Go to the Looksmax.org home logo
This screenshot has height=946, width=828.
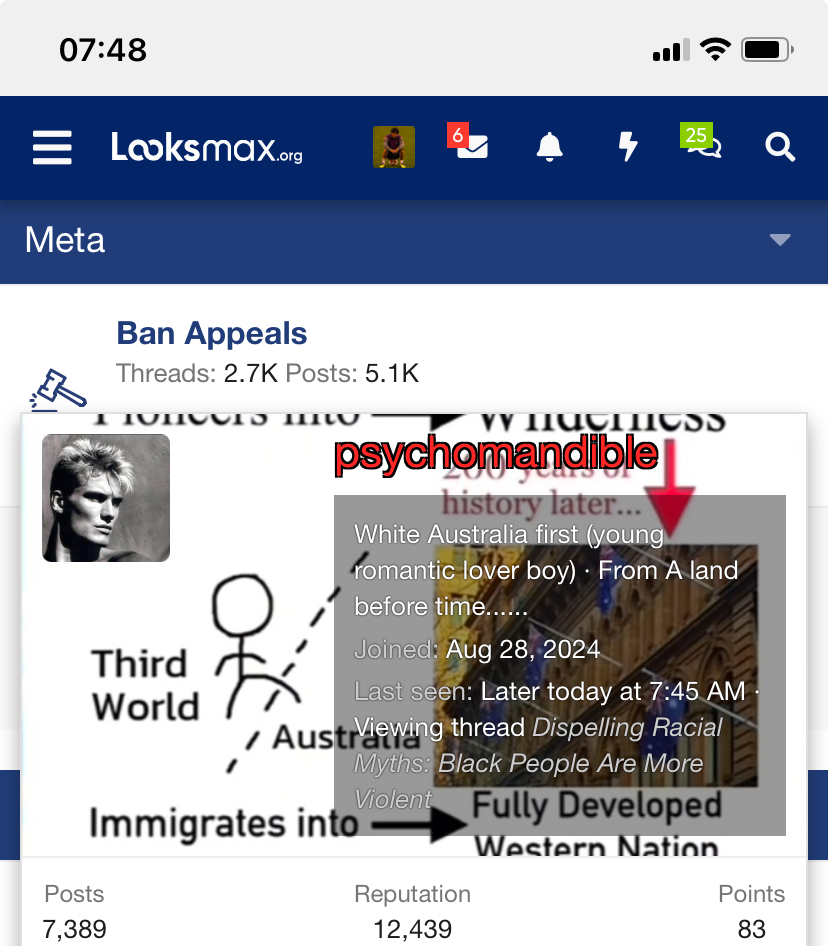click(206, 147)
